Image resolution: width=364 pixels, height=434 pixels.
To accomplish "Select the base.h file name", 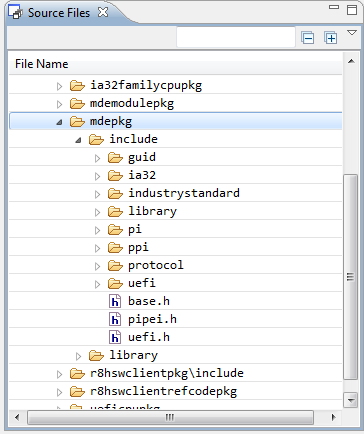I will tap(149, 301).
